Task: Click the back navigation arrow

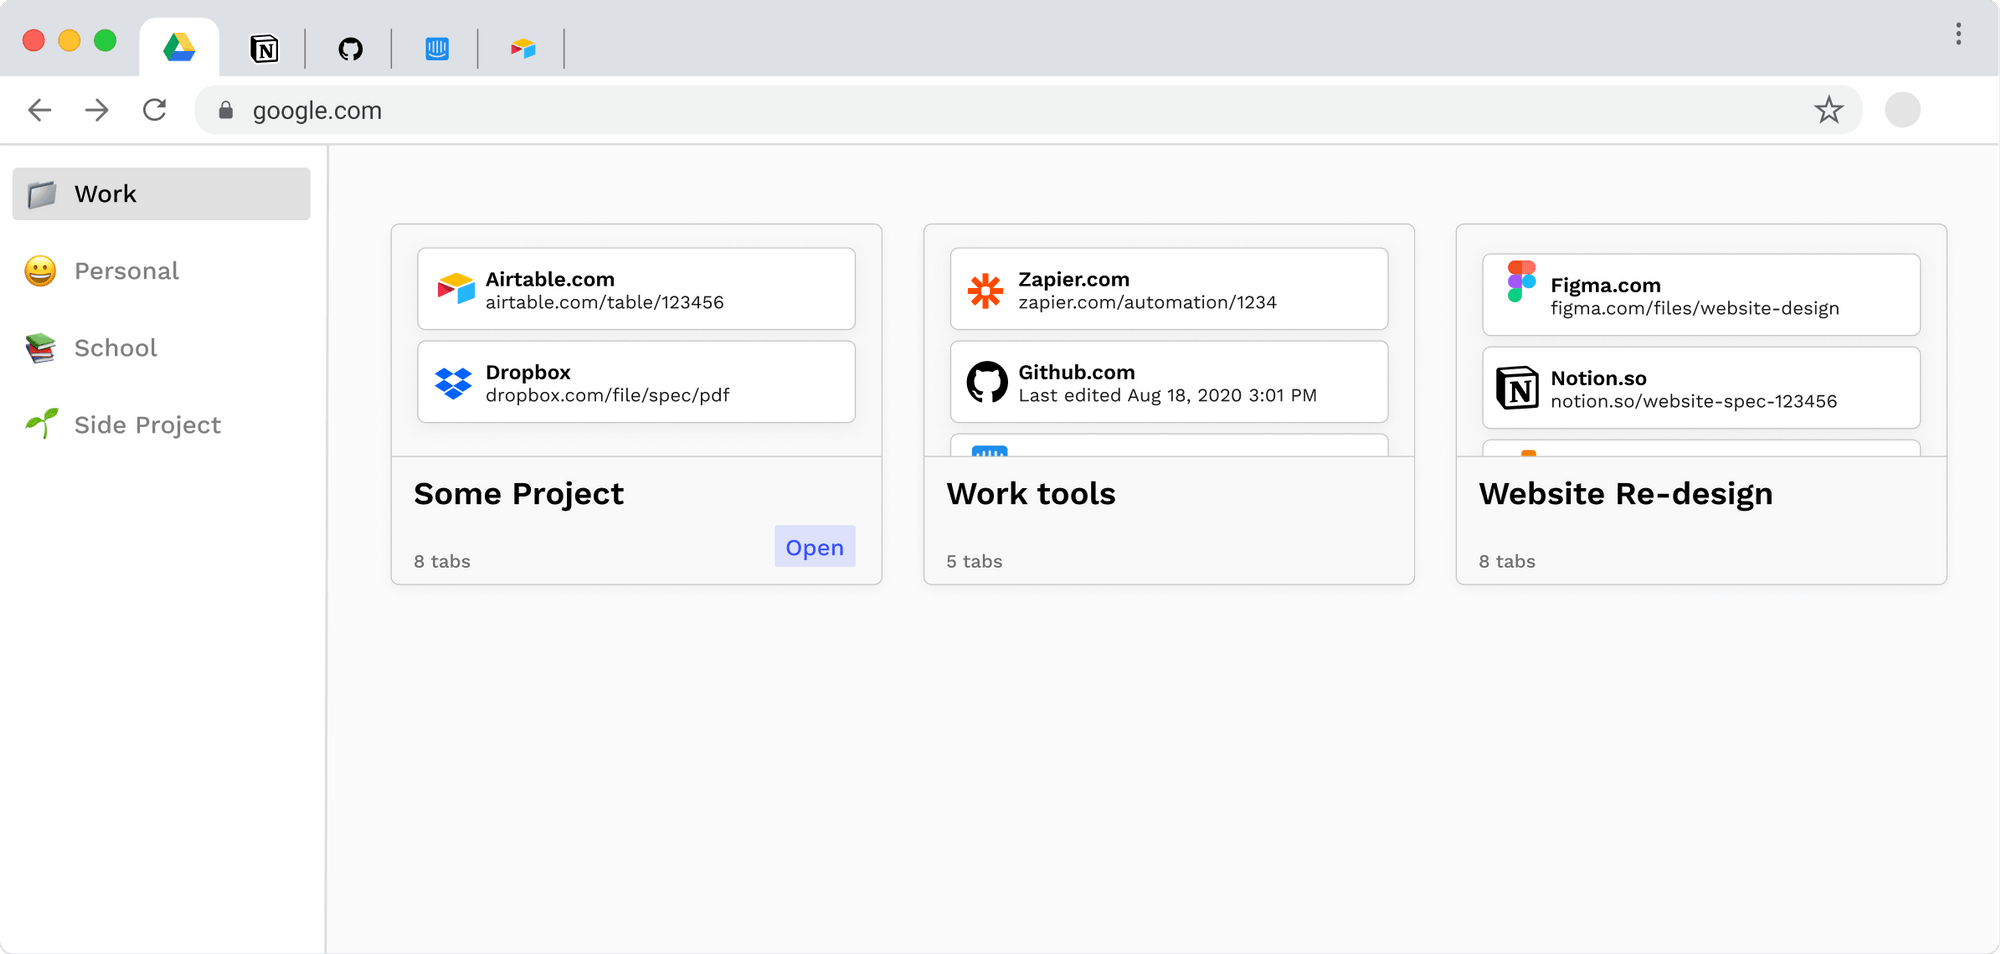Action: click(x=39, y=110)
